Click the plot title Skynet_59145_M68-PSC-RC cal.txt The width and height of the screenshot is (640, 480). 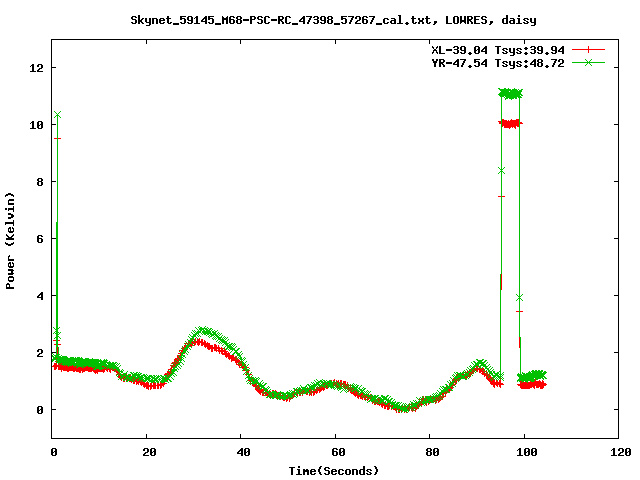(333, 20)
